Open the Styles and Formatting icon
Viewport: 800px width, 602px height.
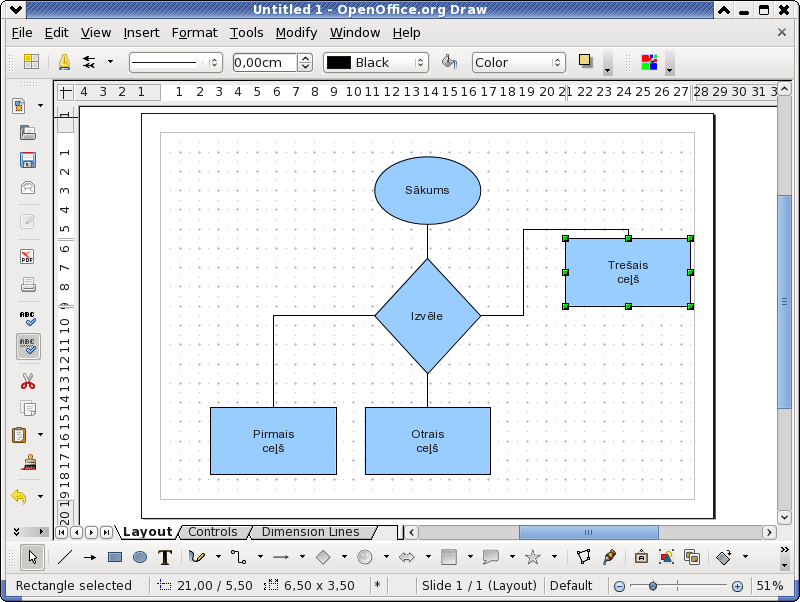[31, 62]
